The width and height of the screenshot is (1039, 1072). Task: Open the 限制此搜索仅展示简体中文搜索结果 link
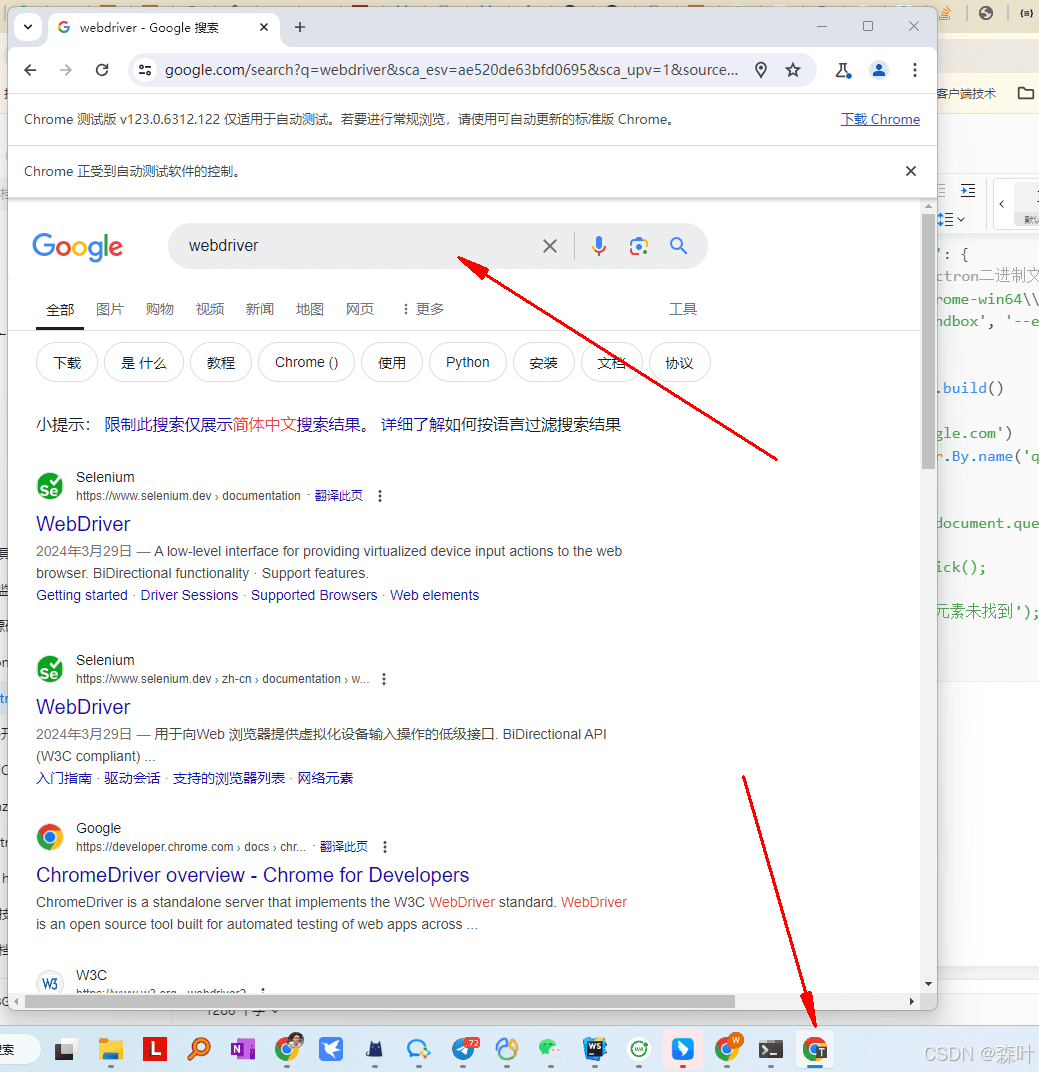click(x=232, y=425)
